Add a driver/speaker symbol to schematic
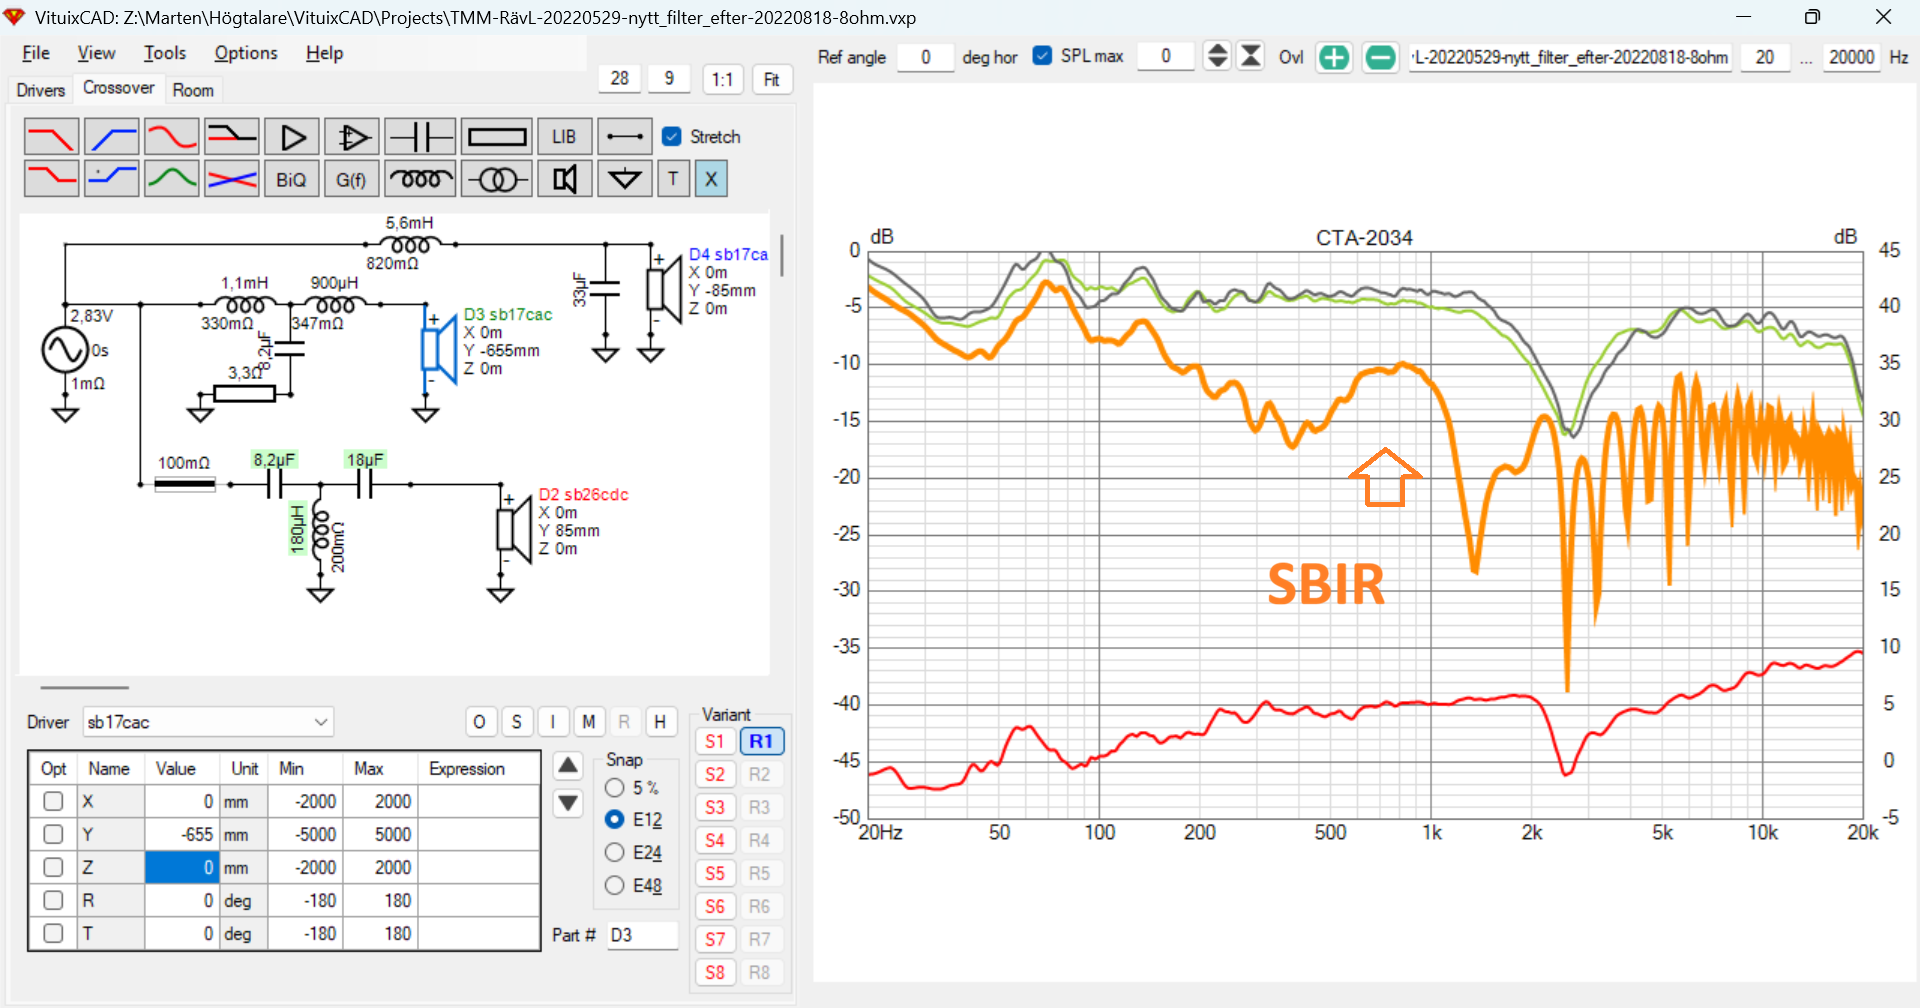Image resolution: width=1920 pixels, height=1008 pixels. click(565, 179)
